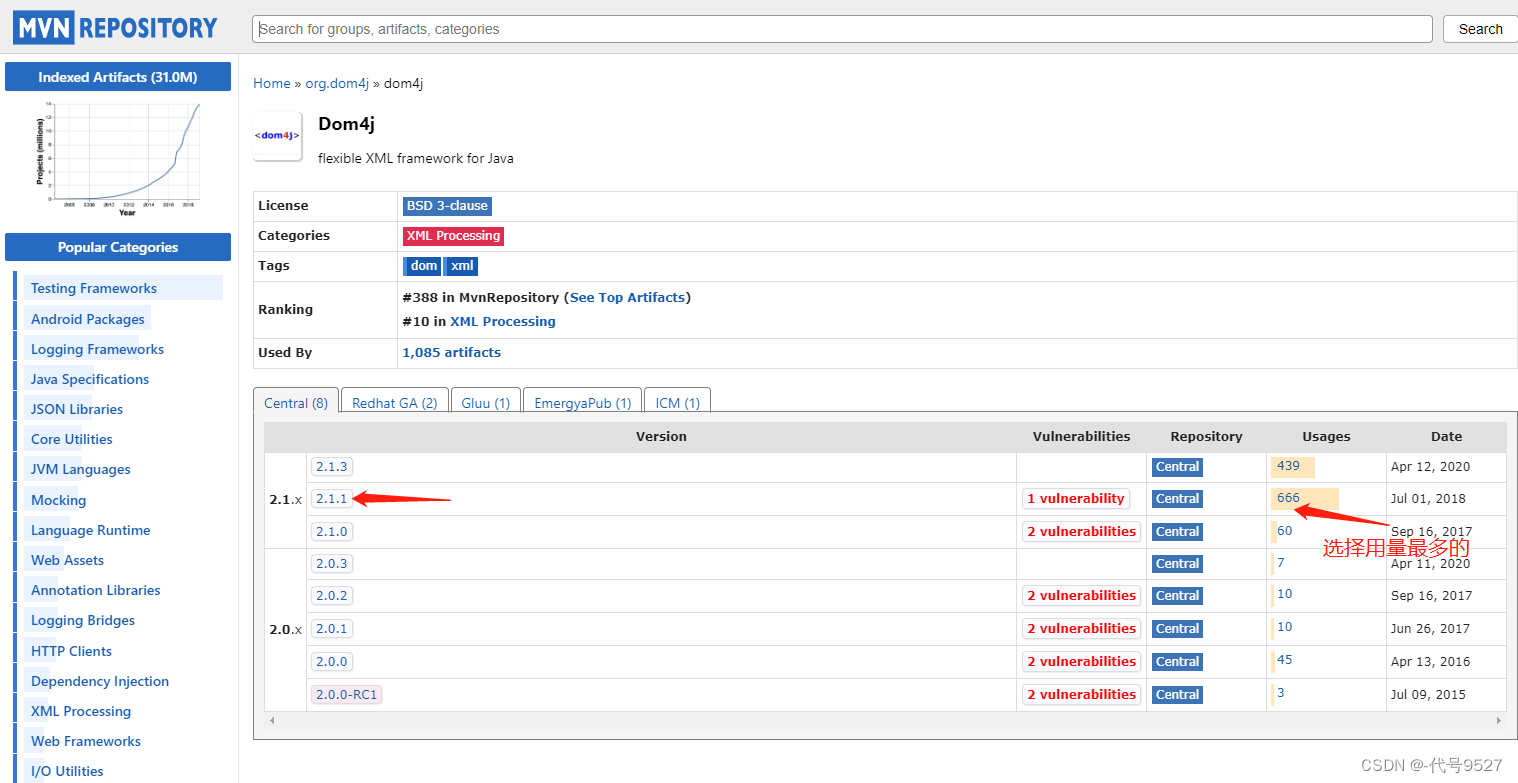Open Logging Bridges category

pos(83,621)
